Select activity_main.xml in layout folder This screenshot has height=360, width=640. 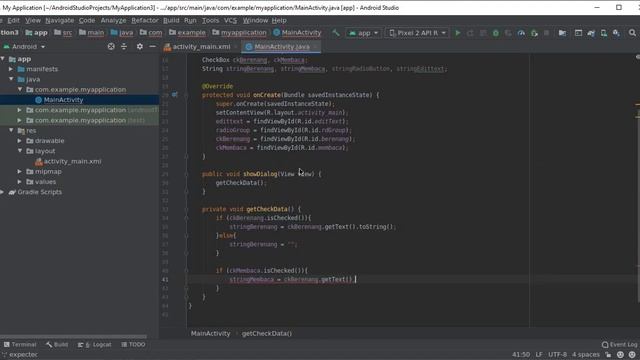coord(72,161)
